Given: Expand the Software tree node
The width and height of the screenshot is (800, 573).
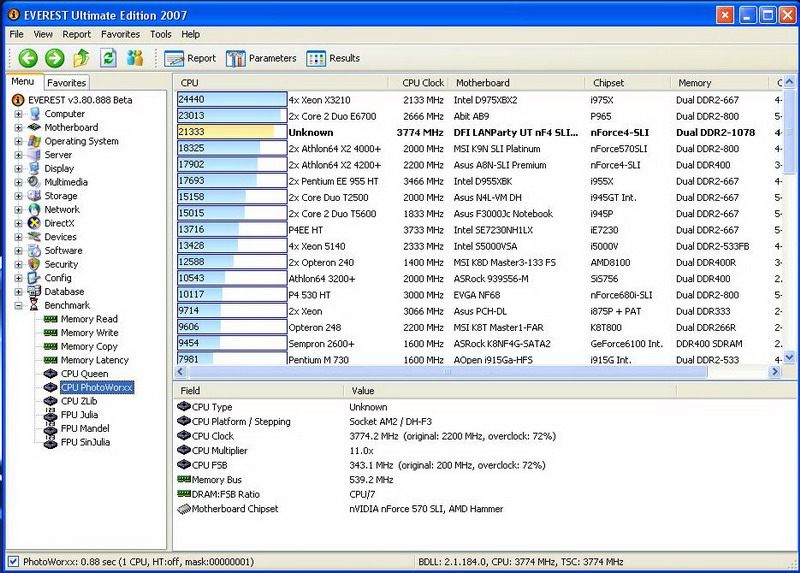Looking at the screenshot, I should coord(18,251).
